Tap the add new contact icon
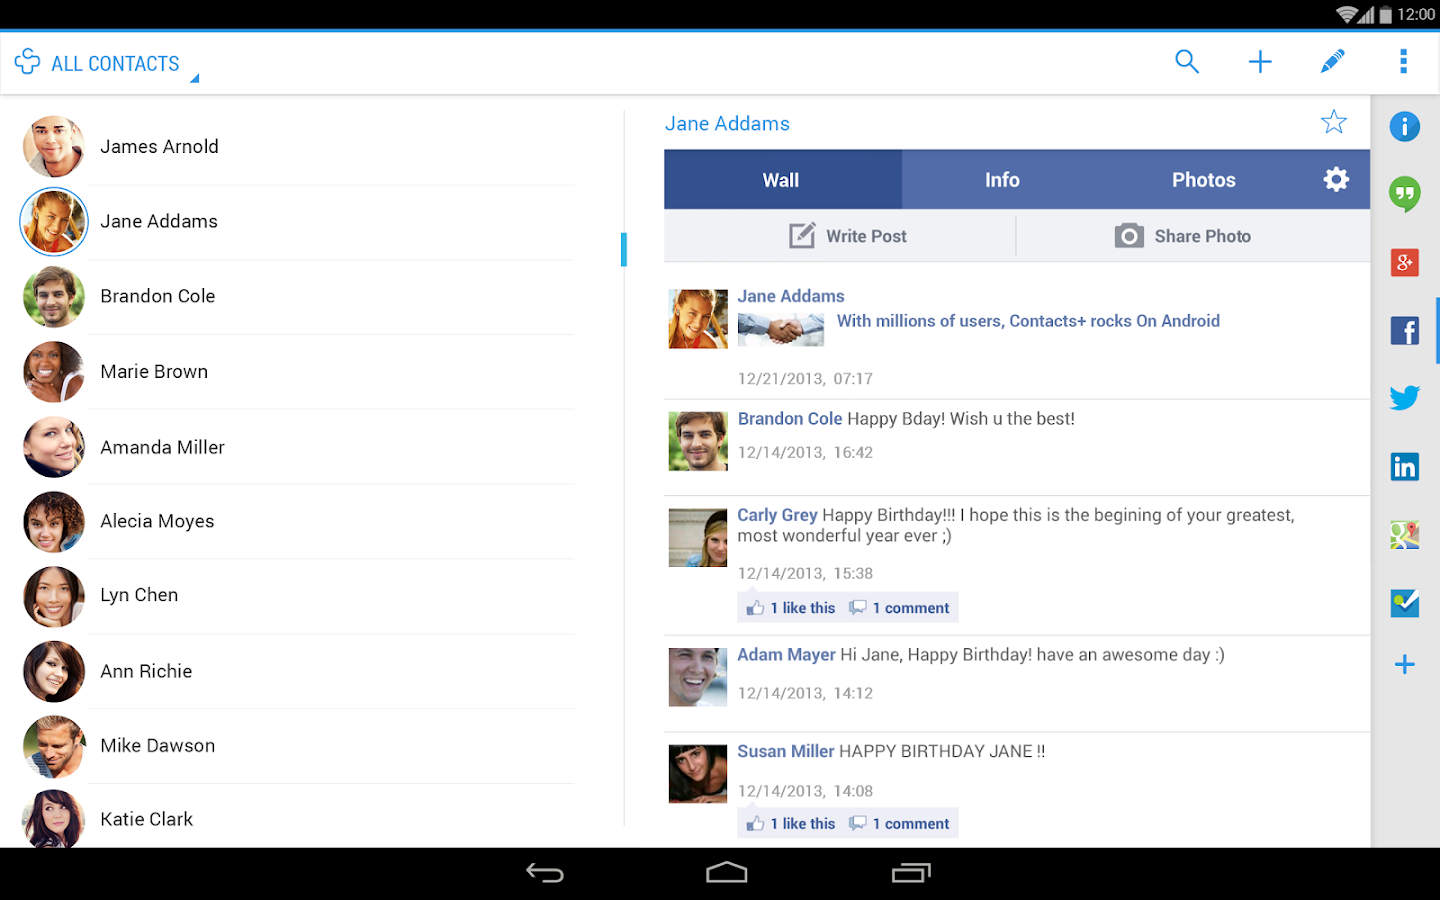 [1260, 61]
